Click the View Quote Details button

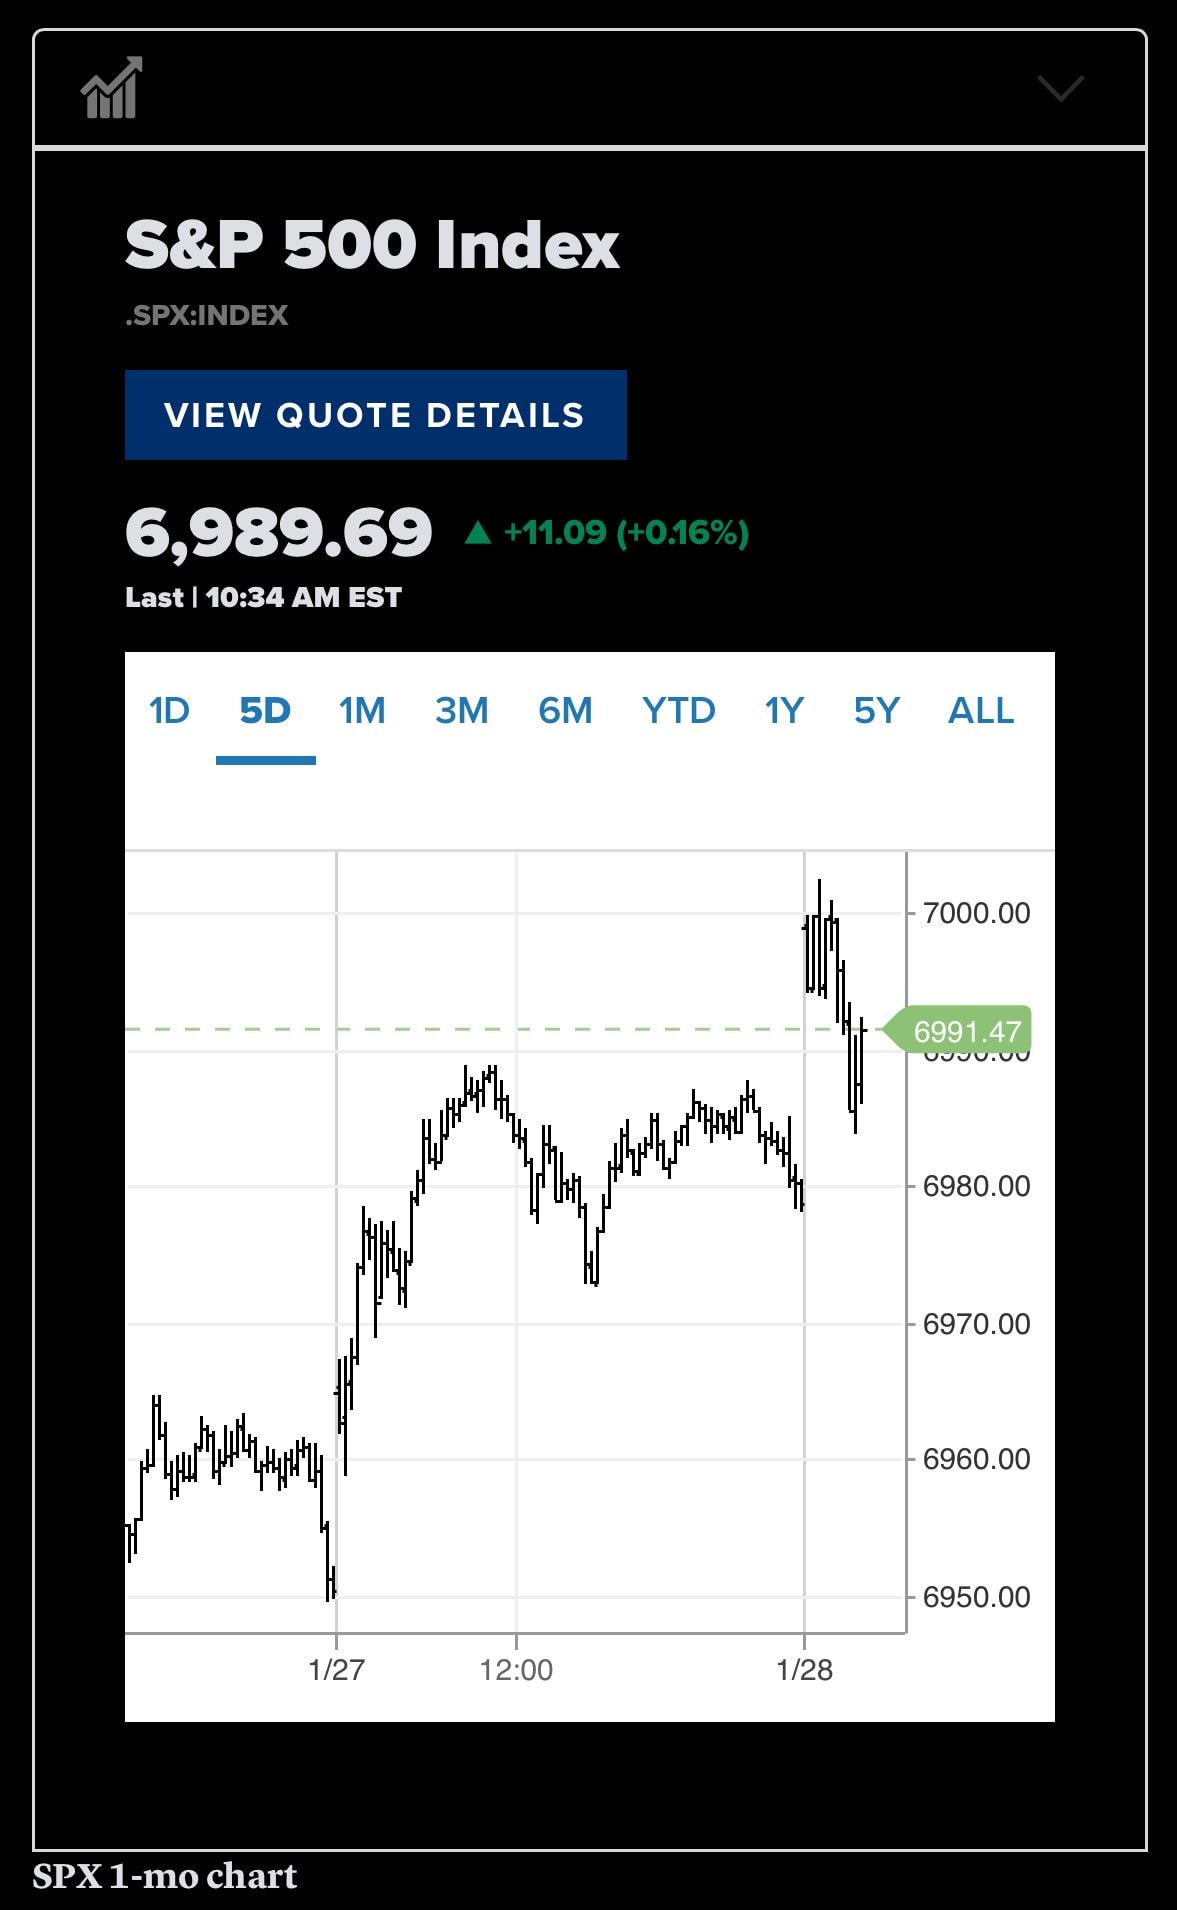coord(375,415)
